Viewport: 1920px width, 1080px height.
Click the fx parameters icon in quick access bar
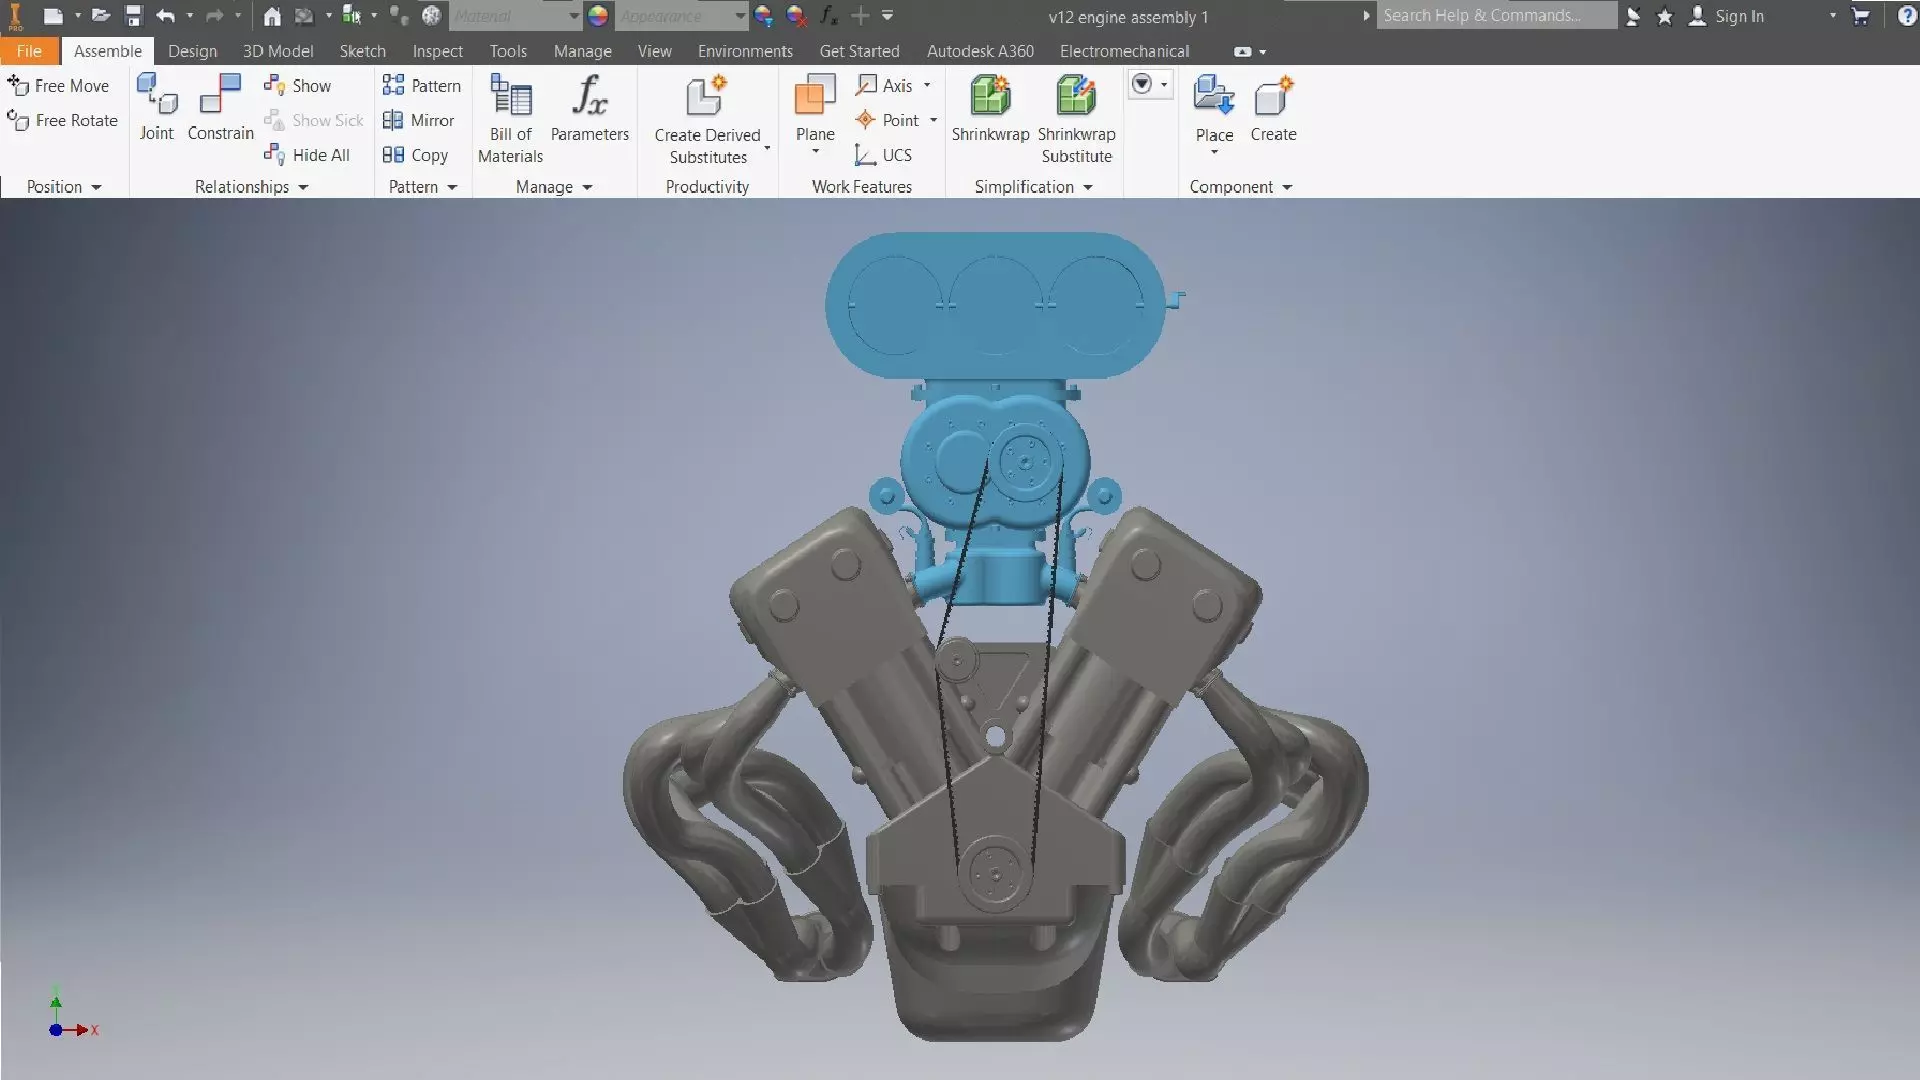tap(828, 16)
